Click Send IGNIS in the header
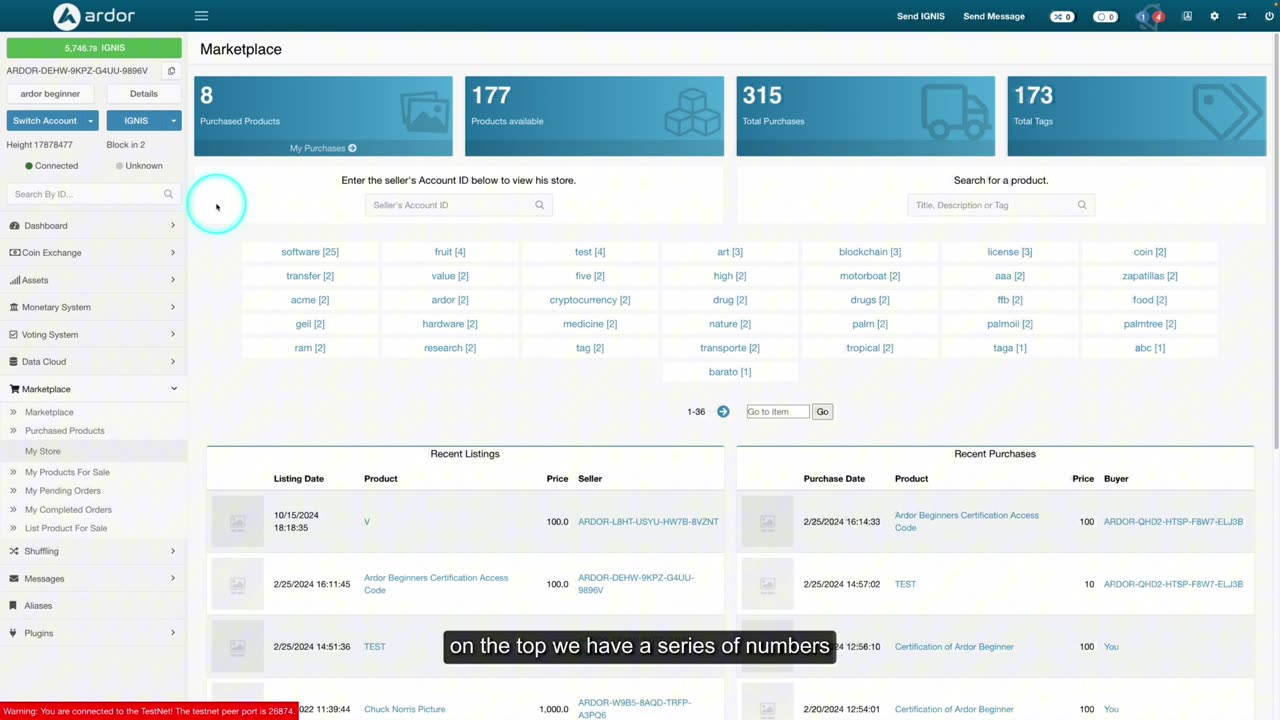1280x720 pixels. point(921,16)
